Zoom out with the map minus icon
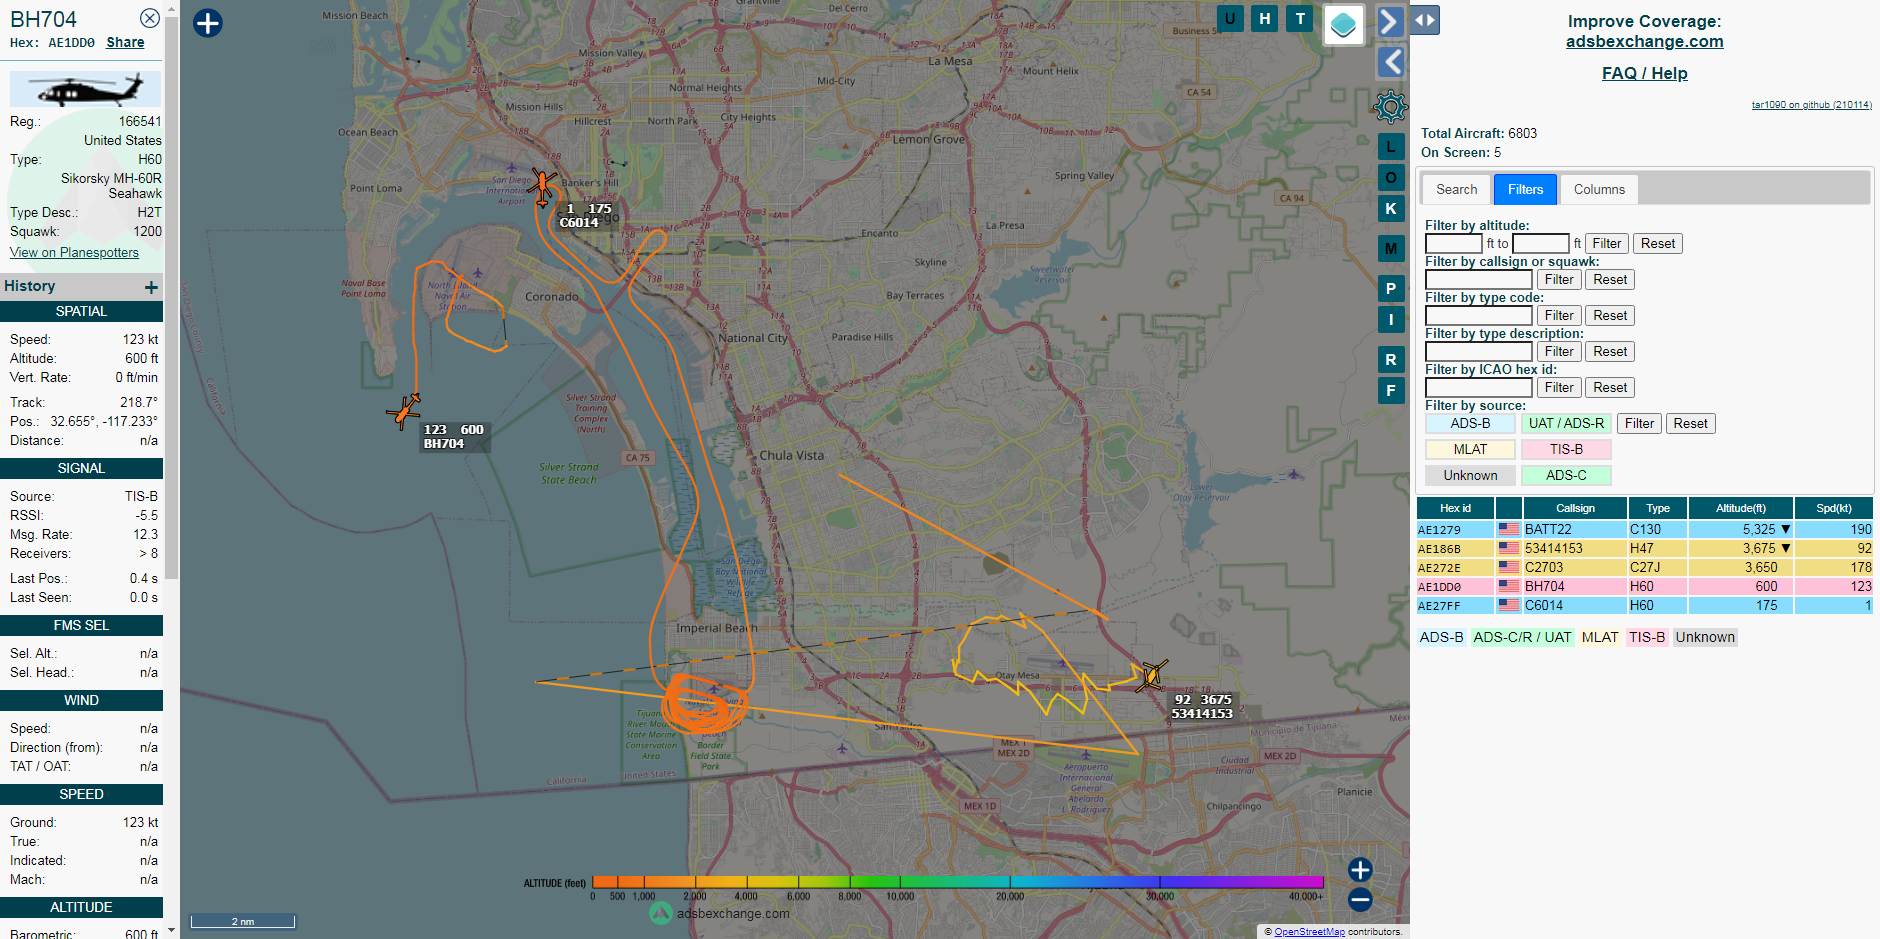The height and width of the screenshot is (939, 1880). [1360, 900]
